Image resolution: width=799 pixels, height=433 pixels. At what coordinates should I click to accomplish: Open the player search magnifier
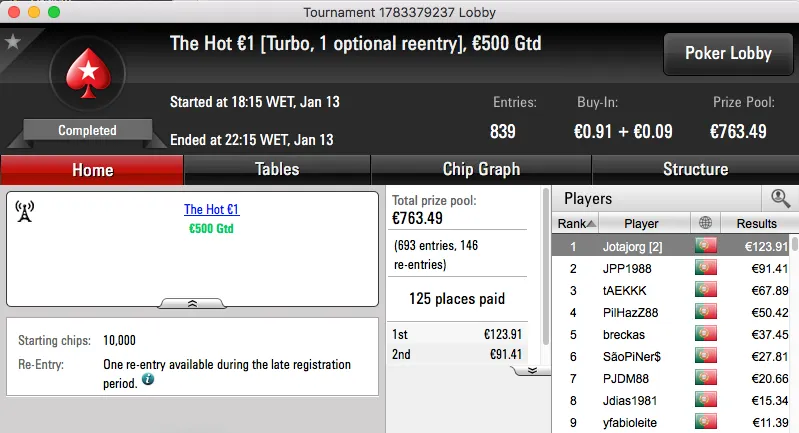click(780, 198)
